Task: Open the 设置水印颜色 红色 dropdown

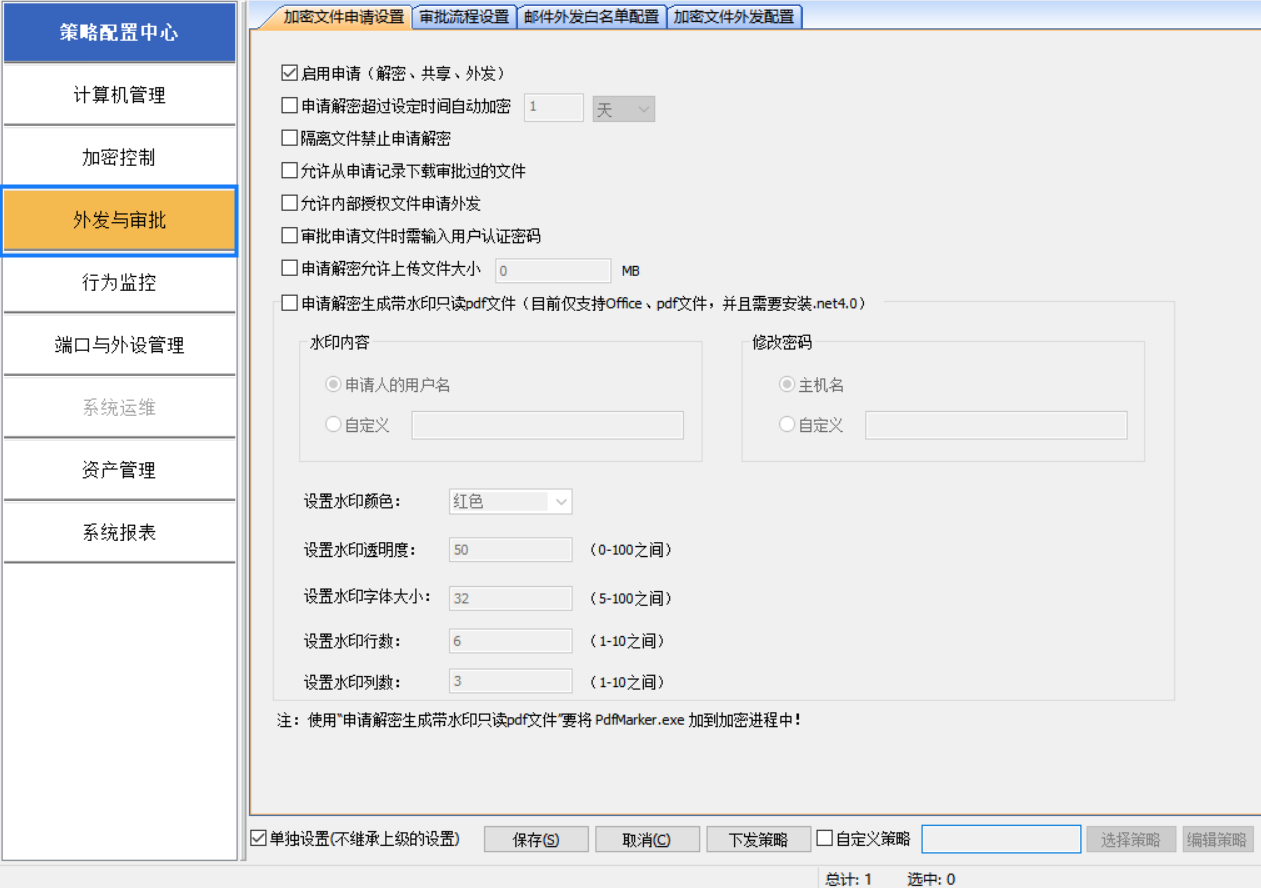Action: (510, 501)
